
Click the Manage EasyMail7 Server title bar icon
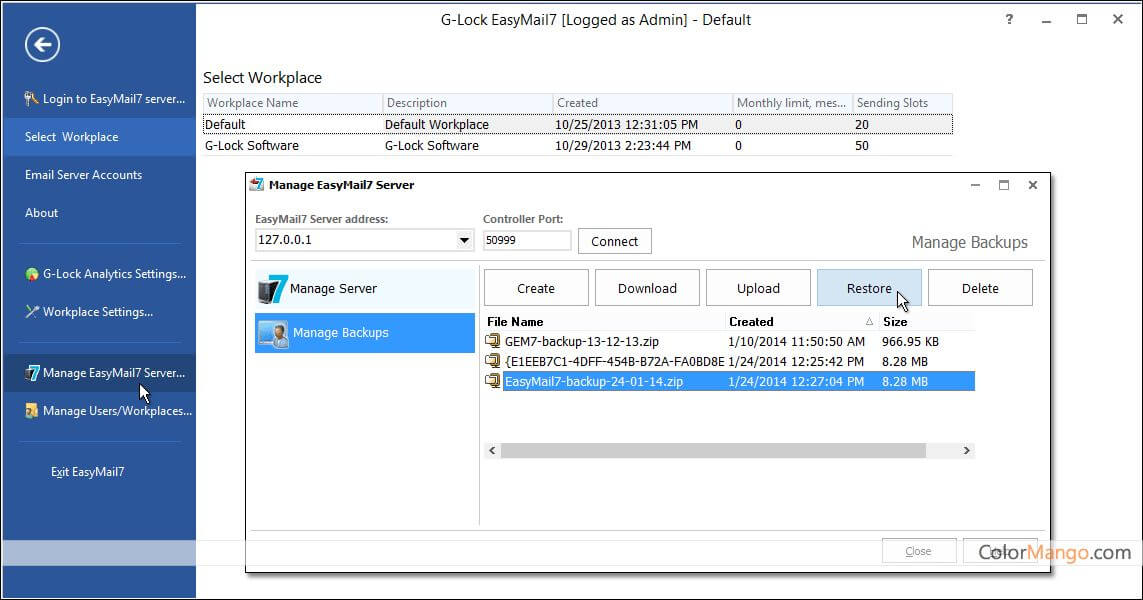(257, 184)
